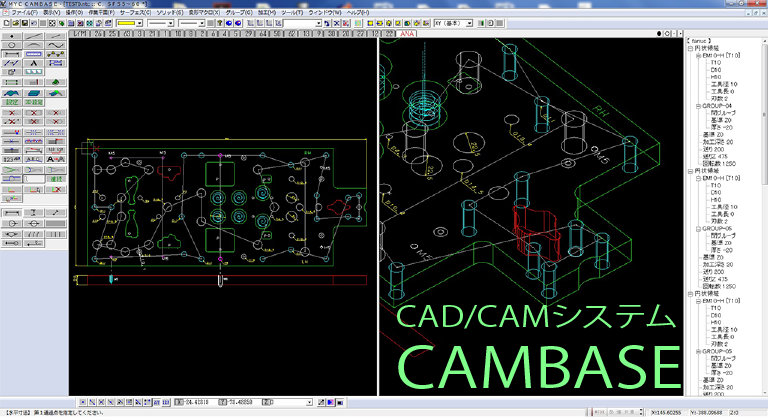The image size is (768, 417).
Task: Switch to layer tab 50
Action: (278, 34)
